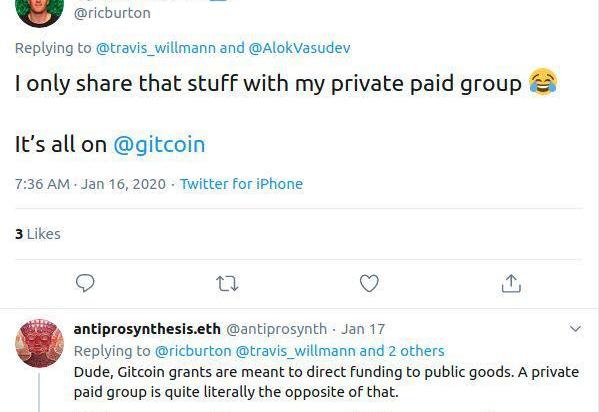The image size is (599, 412).
Task: View the 3 Likes list
Action: click(38, 234)
